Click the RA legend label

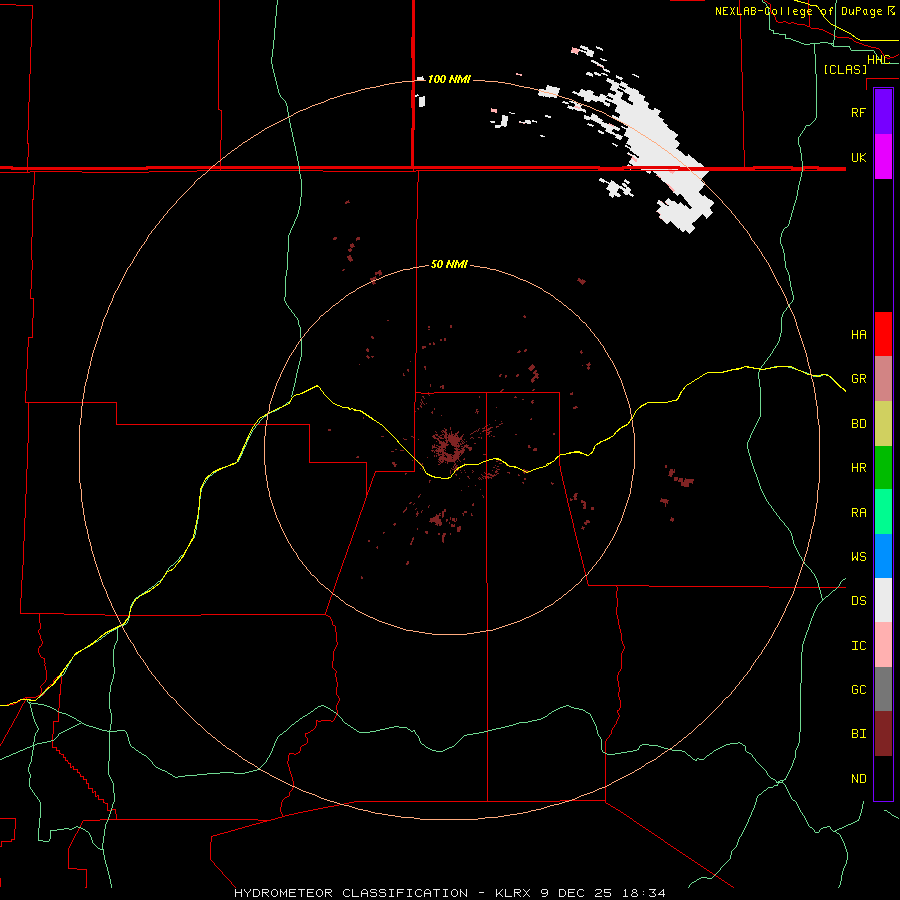click(858, 513)
